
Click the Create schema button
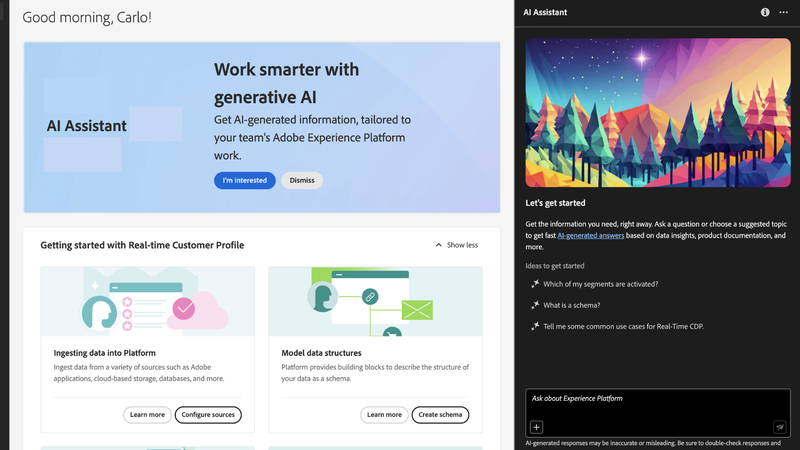pyautogui.click(x=440, y=415)
